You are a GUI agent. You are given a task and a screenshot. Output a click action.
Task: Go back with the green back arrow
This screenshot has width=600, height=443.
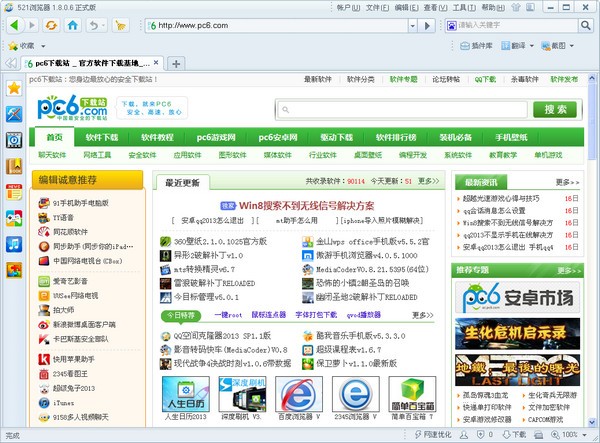click(14, 25)
